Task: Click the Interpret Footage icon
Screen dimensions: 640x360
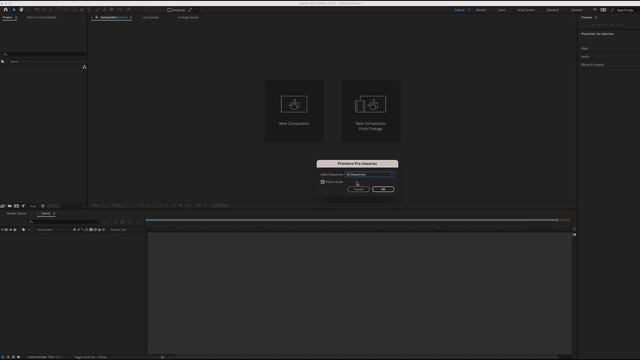Action: point(3,206)
